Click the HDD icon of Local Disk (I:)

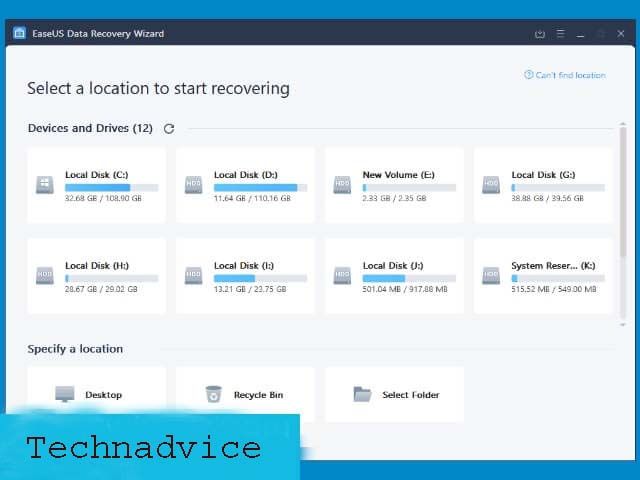pos(193,276)
